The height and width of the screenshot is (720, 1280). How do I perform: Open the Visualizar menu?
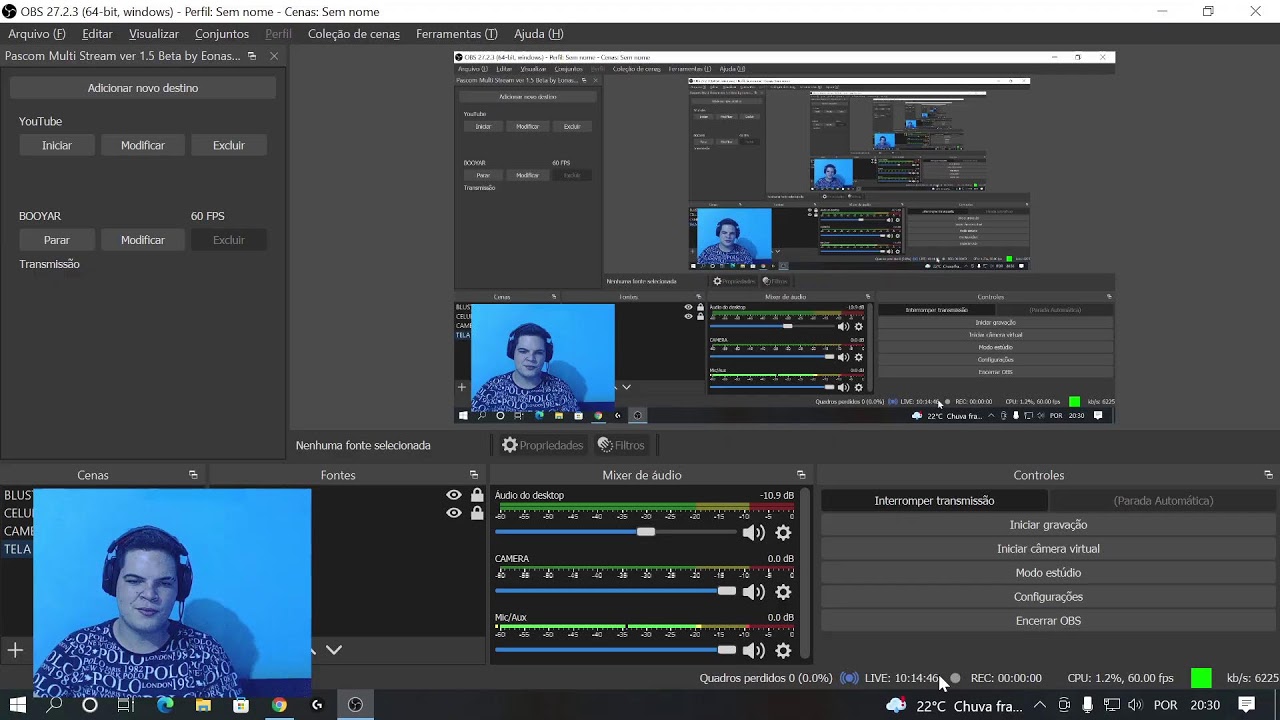click(x=154, y=34)
